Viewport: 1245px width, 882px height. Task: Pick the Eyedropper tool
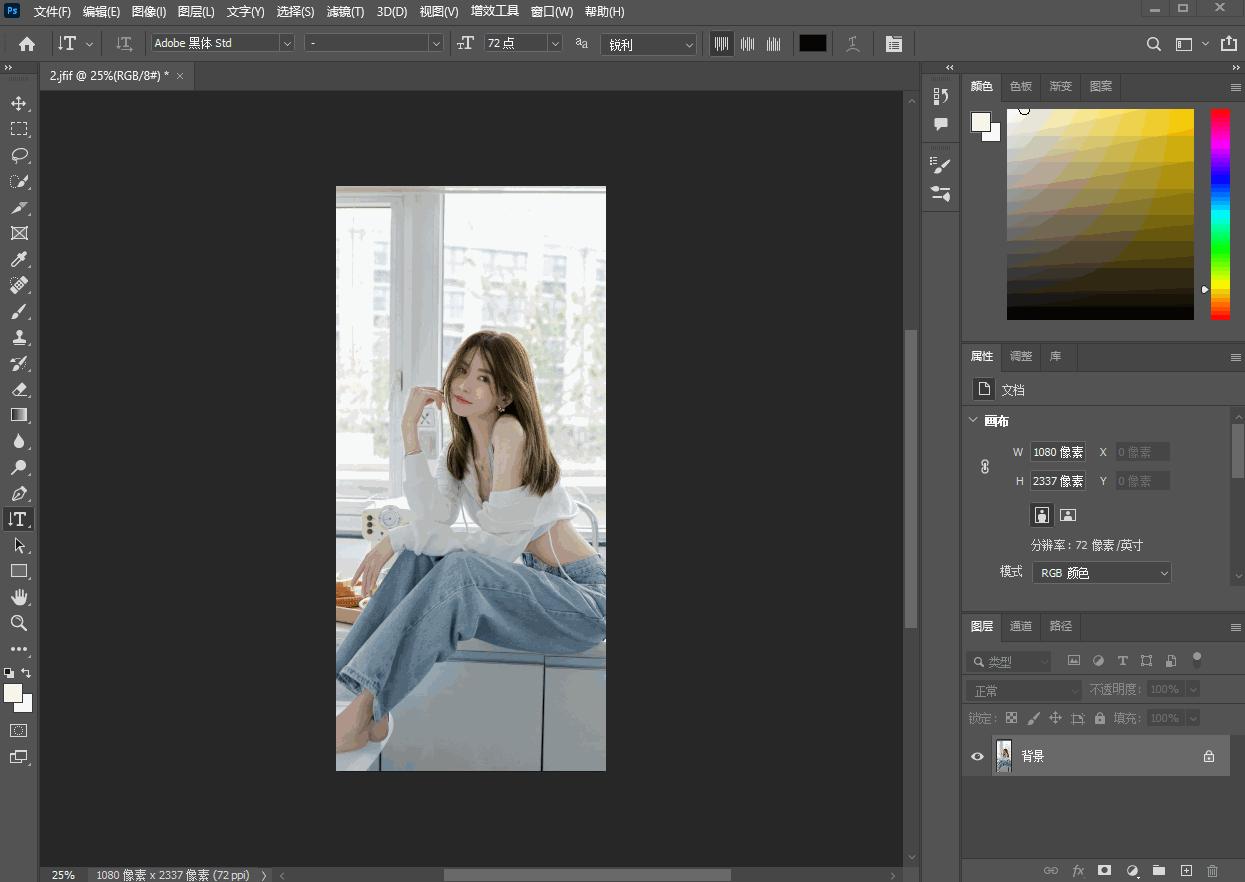19,259
